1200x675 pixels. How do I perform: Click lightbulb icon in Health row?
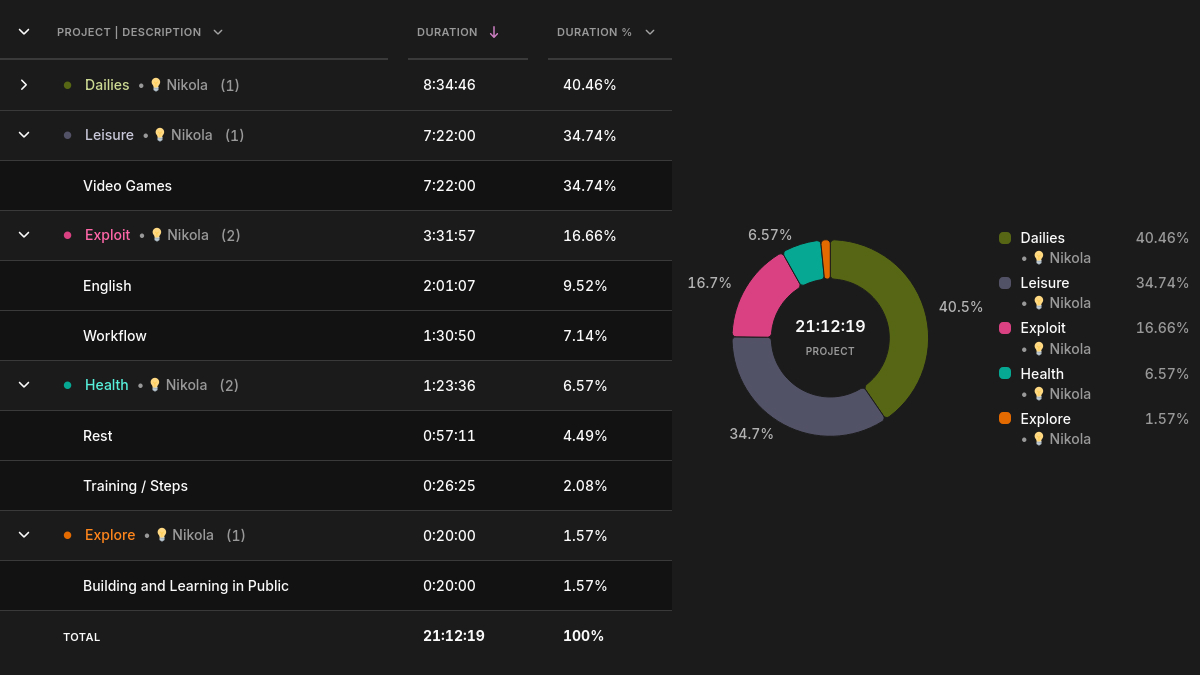click(154, 385)
